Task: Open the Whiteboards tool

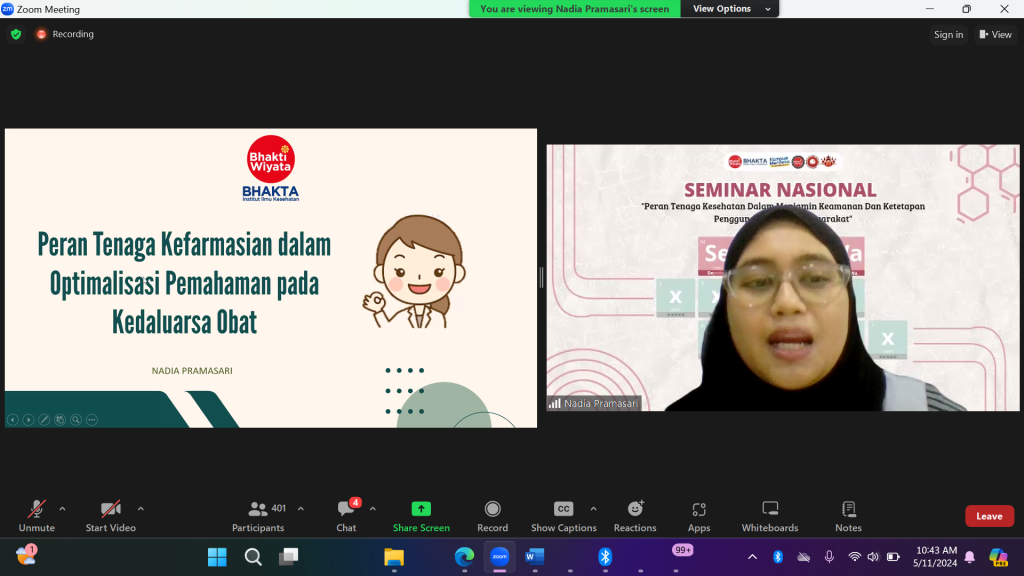Action: pyautogui.click(x=769, y=515)
